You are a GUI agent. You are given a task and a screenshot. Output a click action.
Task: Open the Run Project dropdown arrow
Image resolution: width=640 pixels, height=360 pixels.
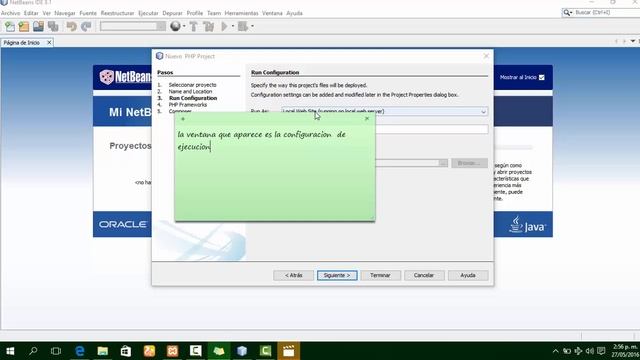click(x=233, y=27)
